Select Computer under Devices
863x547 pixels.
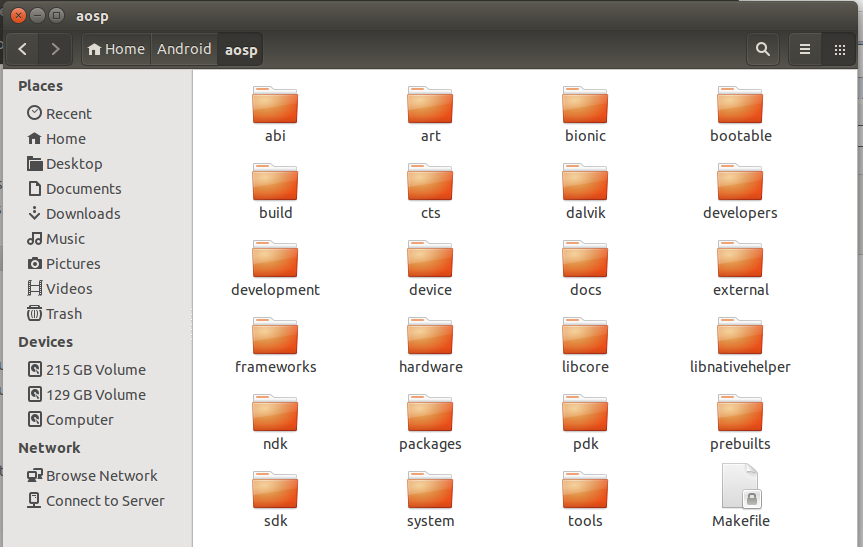[x=70, y=420]
